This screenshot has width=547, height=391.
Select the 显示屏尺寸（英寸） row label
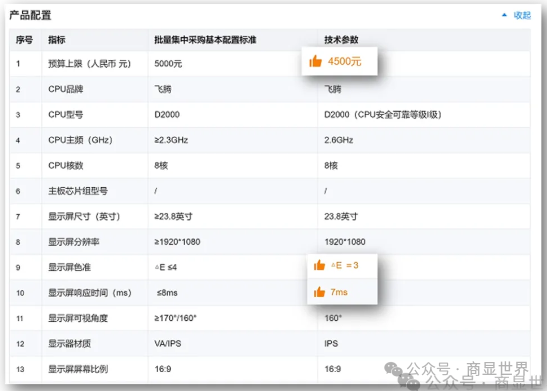84,217
